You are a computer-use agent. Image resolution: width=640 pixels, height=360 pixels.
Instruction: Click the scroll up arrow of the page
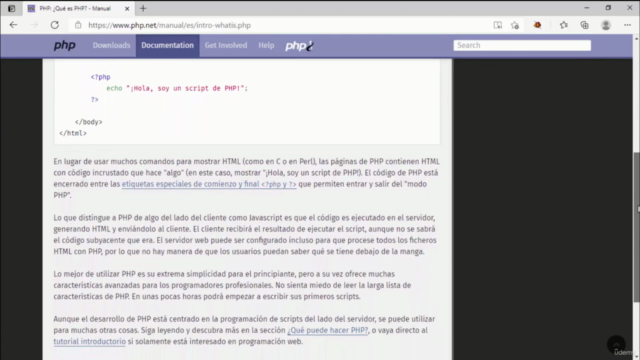(x=636, y=38)
